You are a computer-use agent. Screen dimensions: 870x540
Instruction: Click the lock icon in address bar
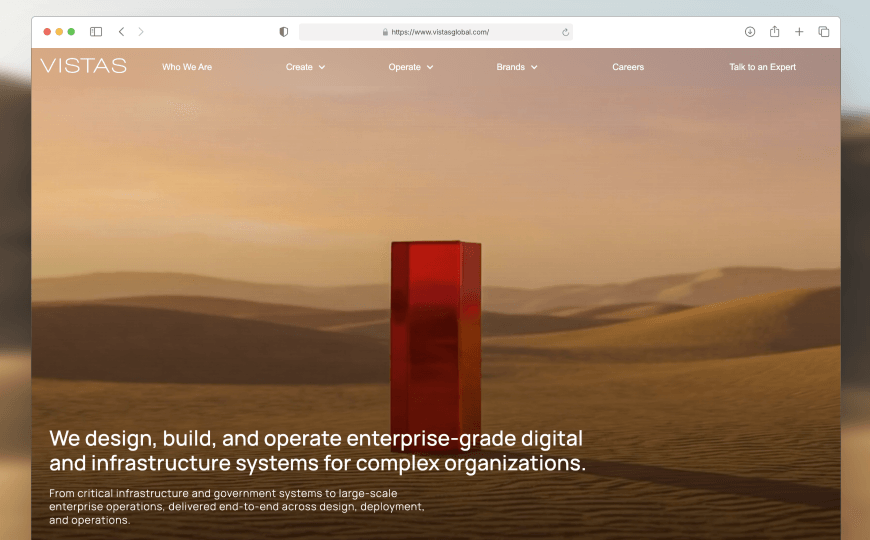pos(385,32)
